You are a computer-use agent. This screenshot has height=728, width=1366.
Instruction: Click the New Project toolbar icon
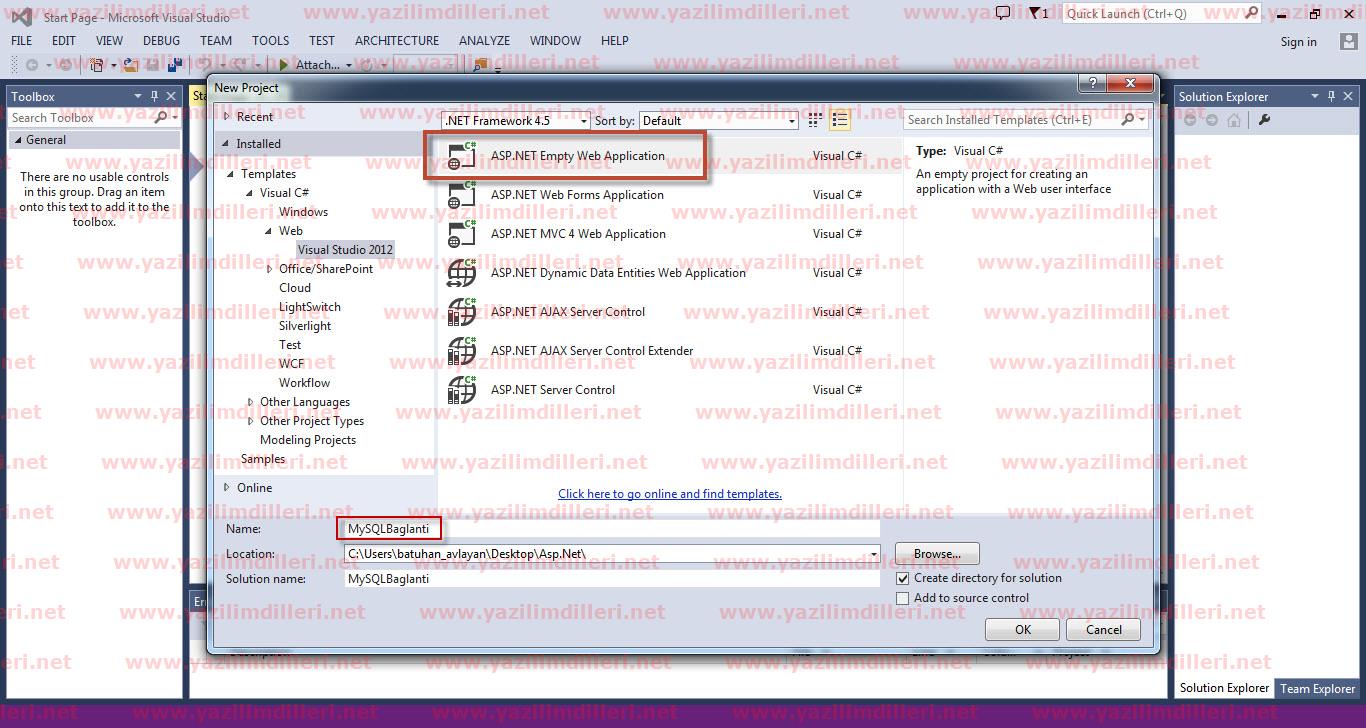coord(97,64)
